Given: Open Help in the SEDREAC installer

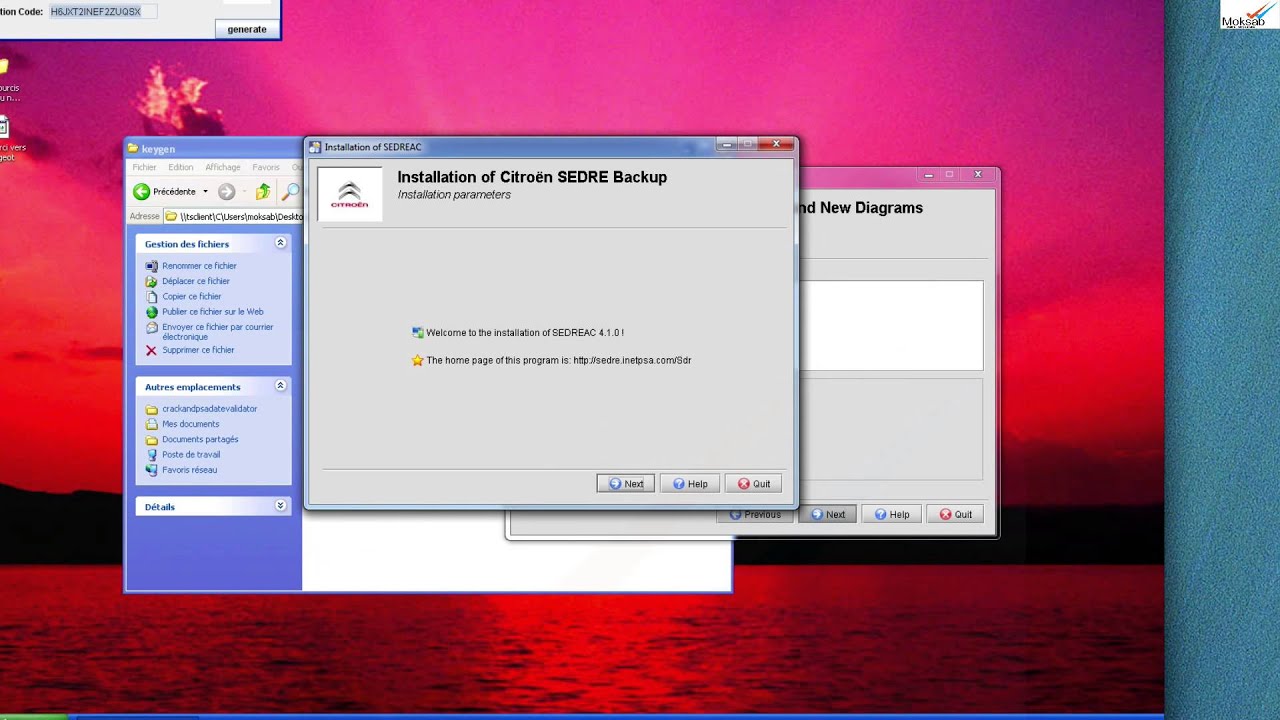Looking at the screenshot, I should point(690,484).
